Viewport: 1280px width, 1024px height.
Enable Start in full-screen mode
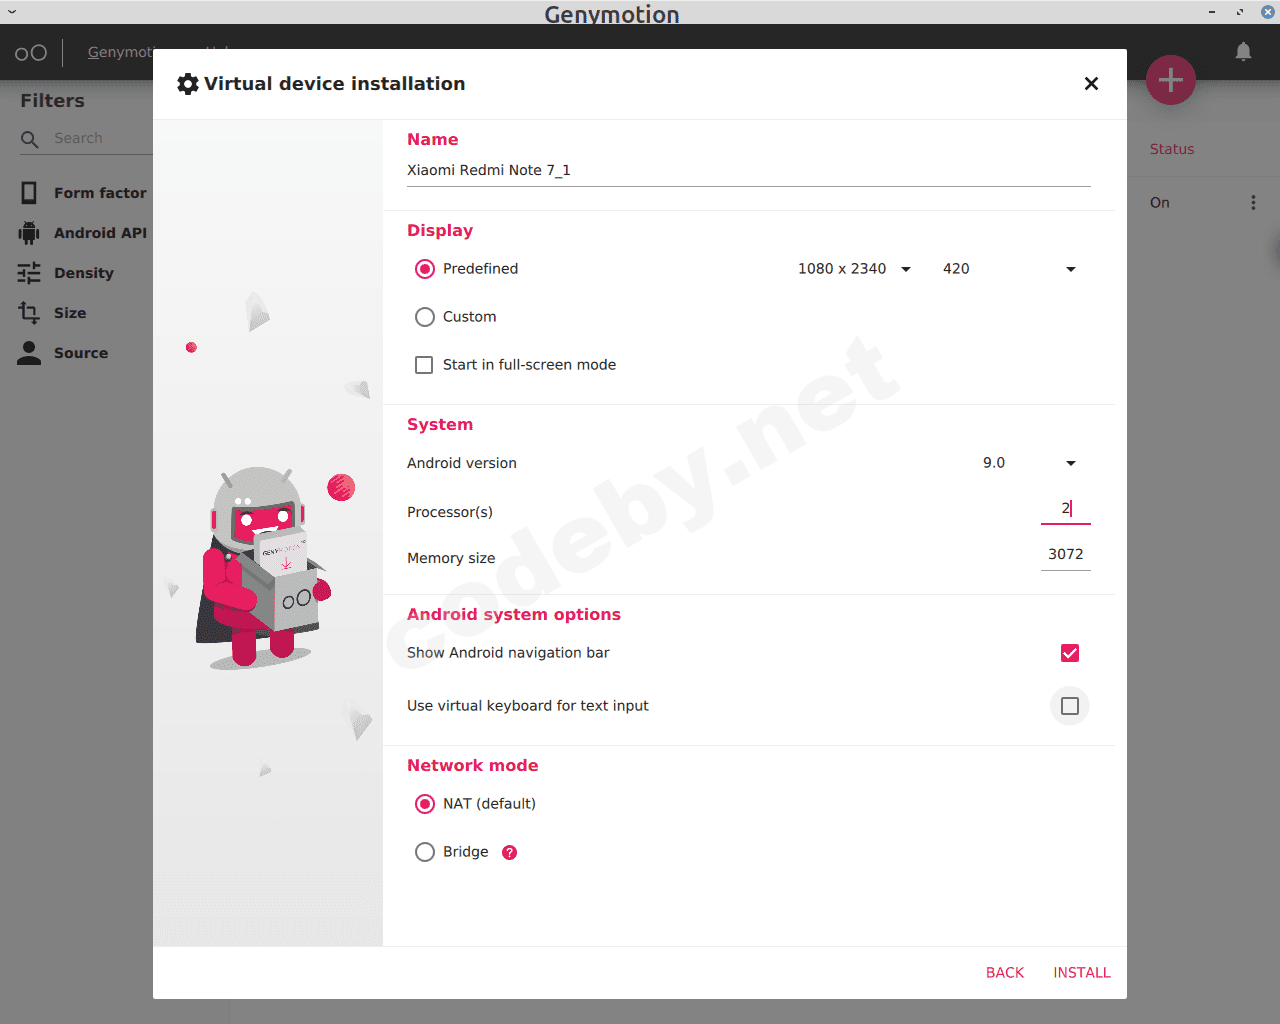pos(424,365)
